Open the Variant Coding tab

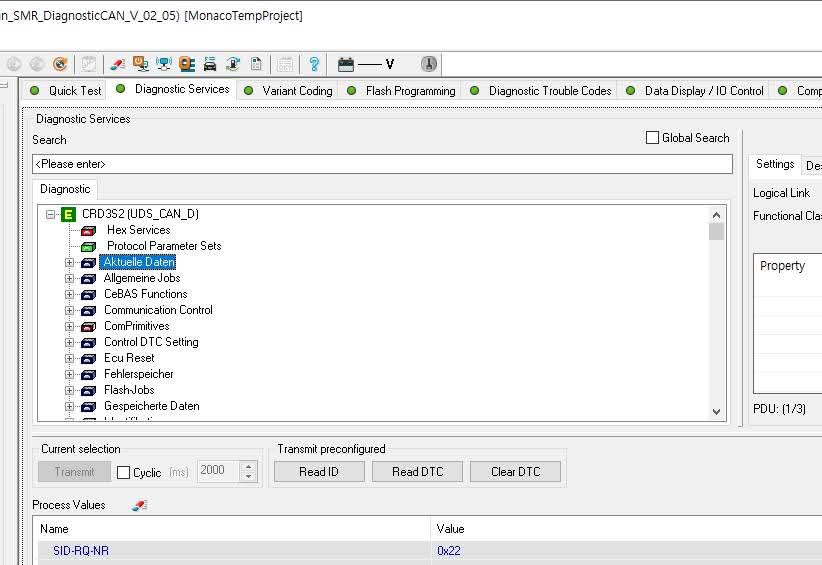point(288,91)
